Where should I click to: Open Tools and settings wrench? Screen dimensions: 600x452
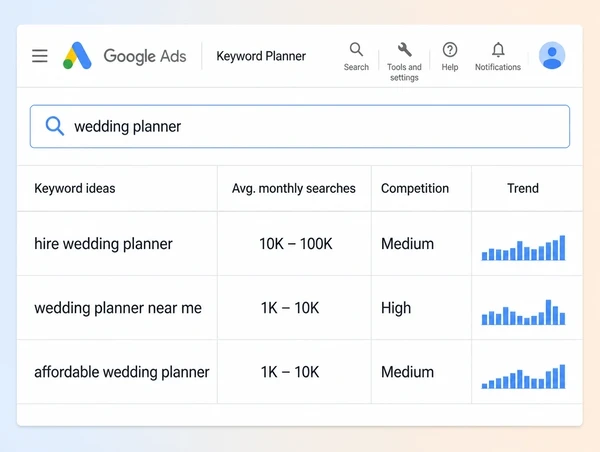tap(404, 62)
